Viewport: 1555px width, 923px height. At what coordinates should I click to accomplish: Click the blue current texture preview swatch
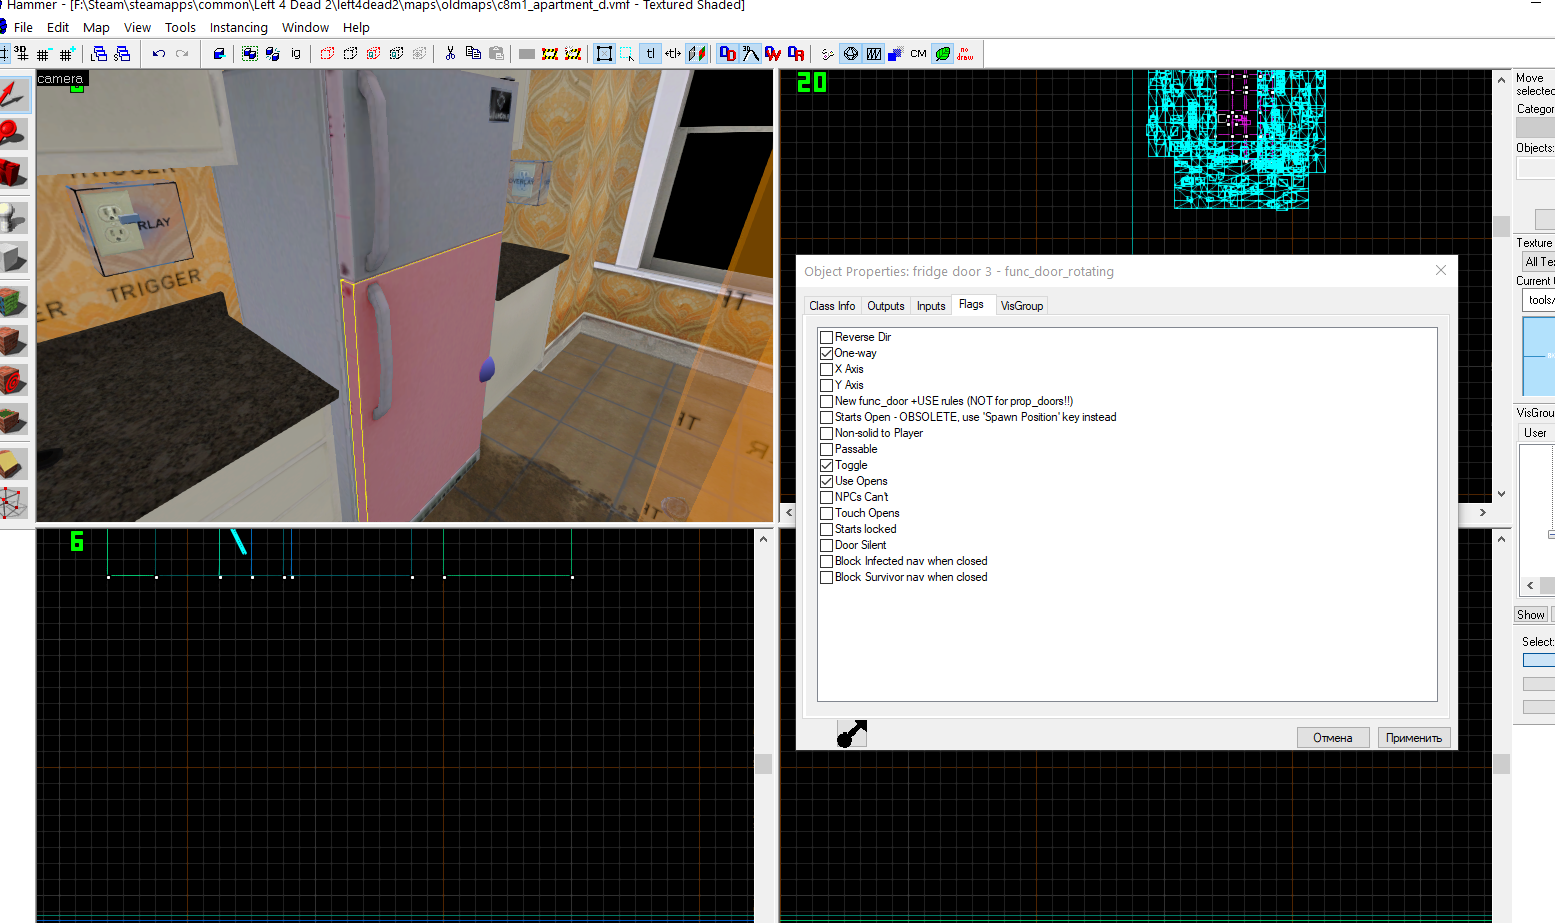1543,355
